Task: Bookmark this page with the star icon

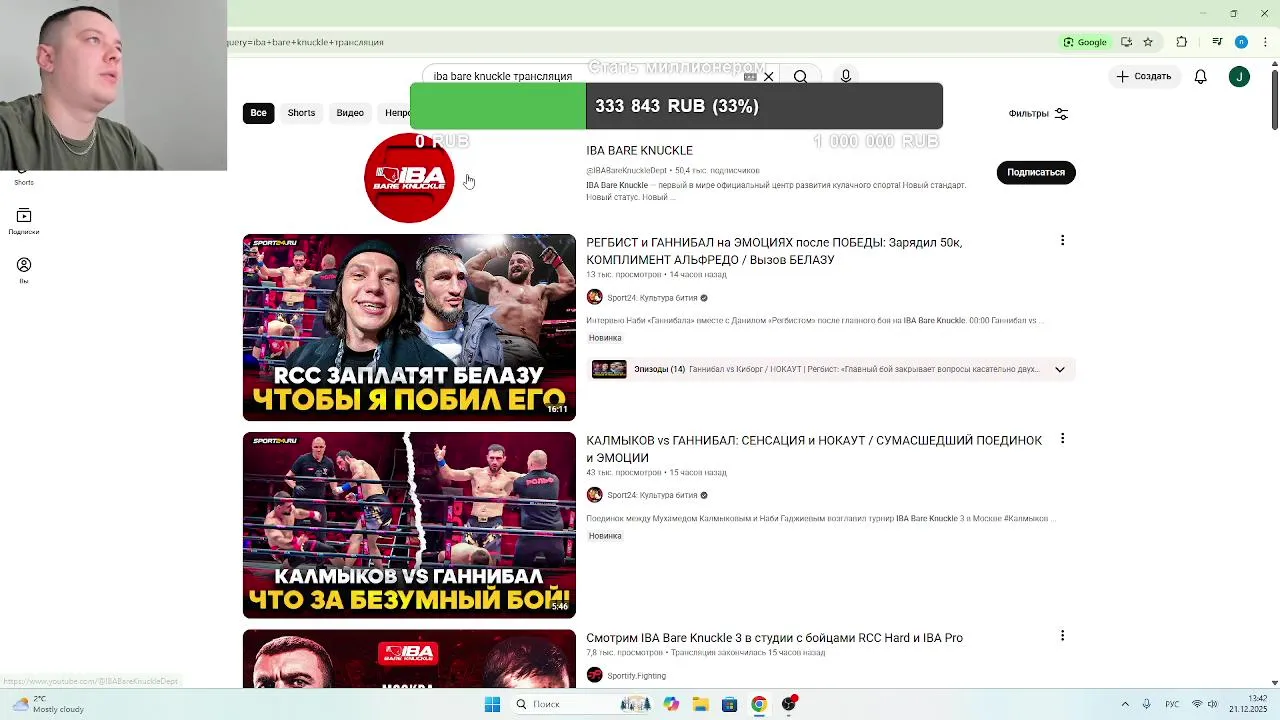Action: [1148, 42]
